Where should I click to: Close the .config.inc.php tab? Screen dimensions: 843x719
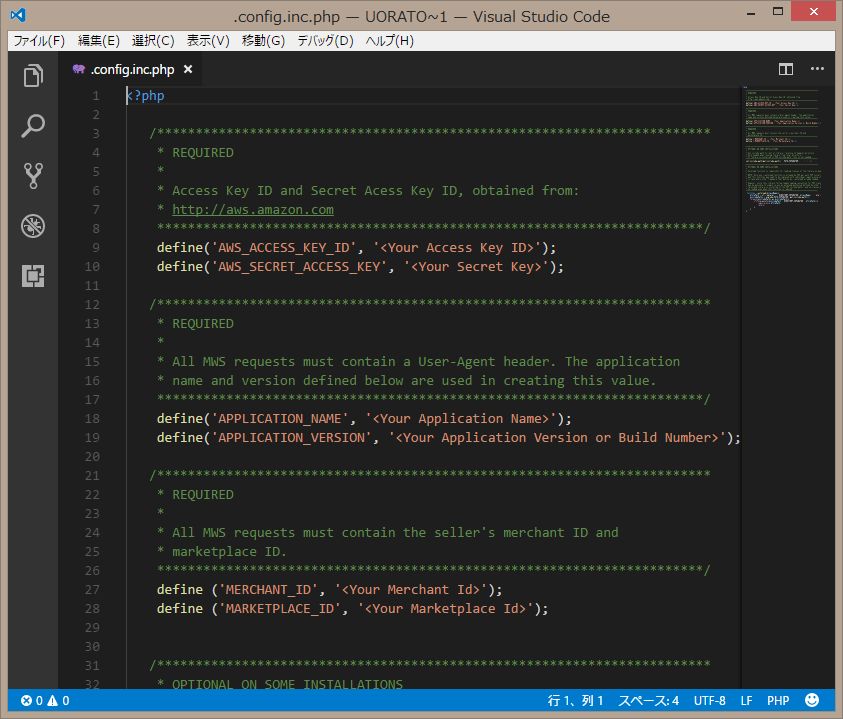pyautogui.click(x=188, y=69)
